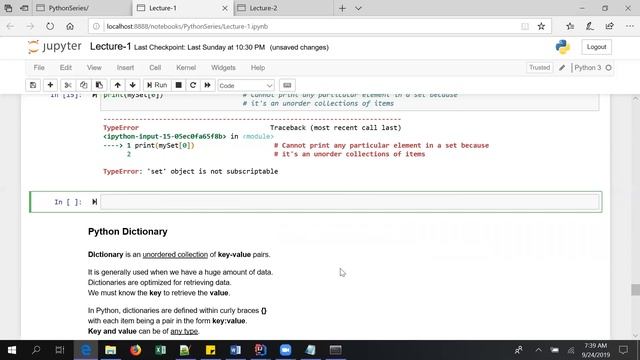640x360 pixels.
Task: Open the favorites hub icon
Action: (x=570, y=27)
